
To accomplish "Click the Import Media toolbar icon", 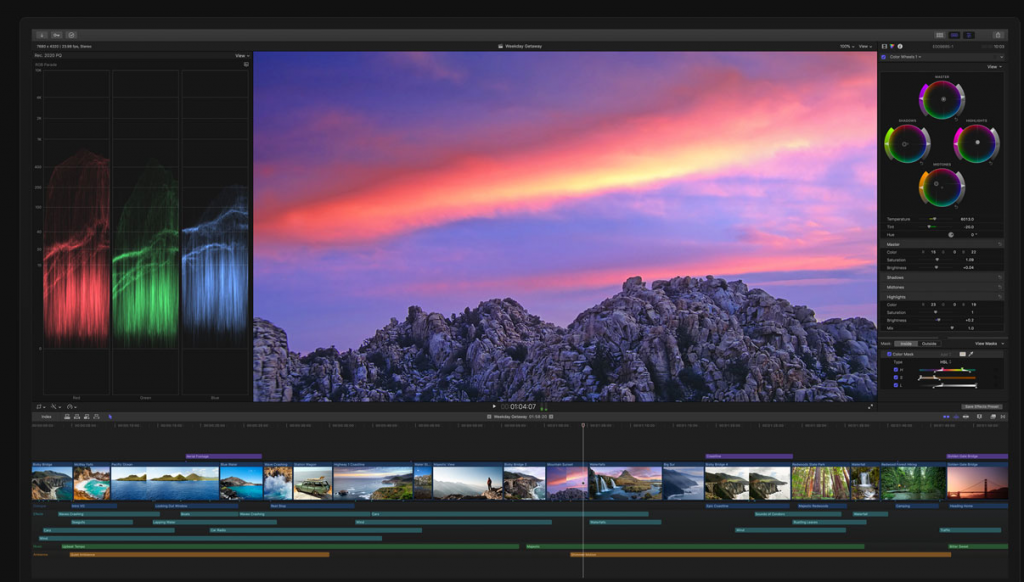I will pyautogui.click(x=41, y=34).
